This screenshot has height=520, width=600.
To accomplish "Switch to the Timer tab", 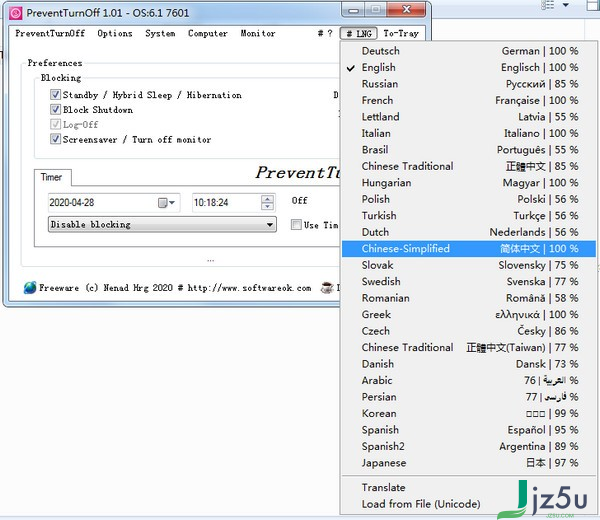I will click(52, 177).
